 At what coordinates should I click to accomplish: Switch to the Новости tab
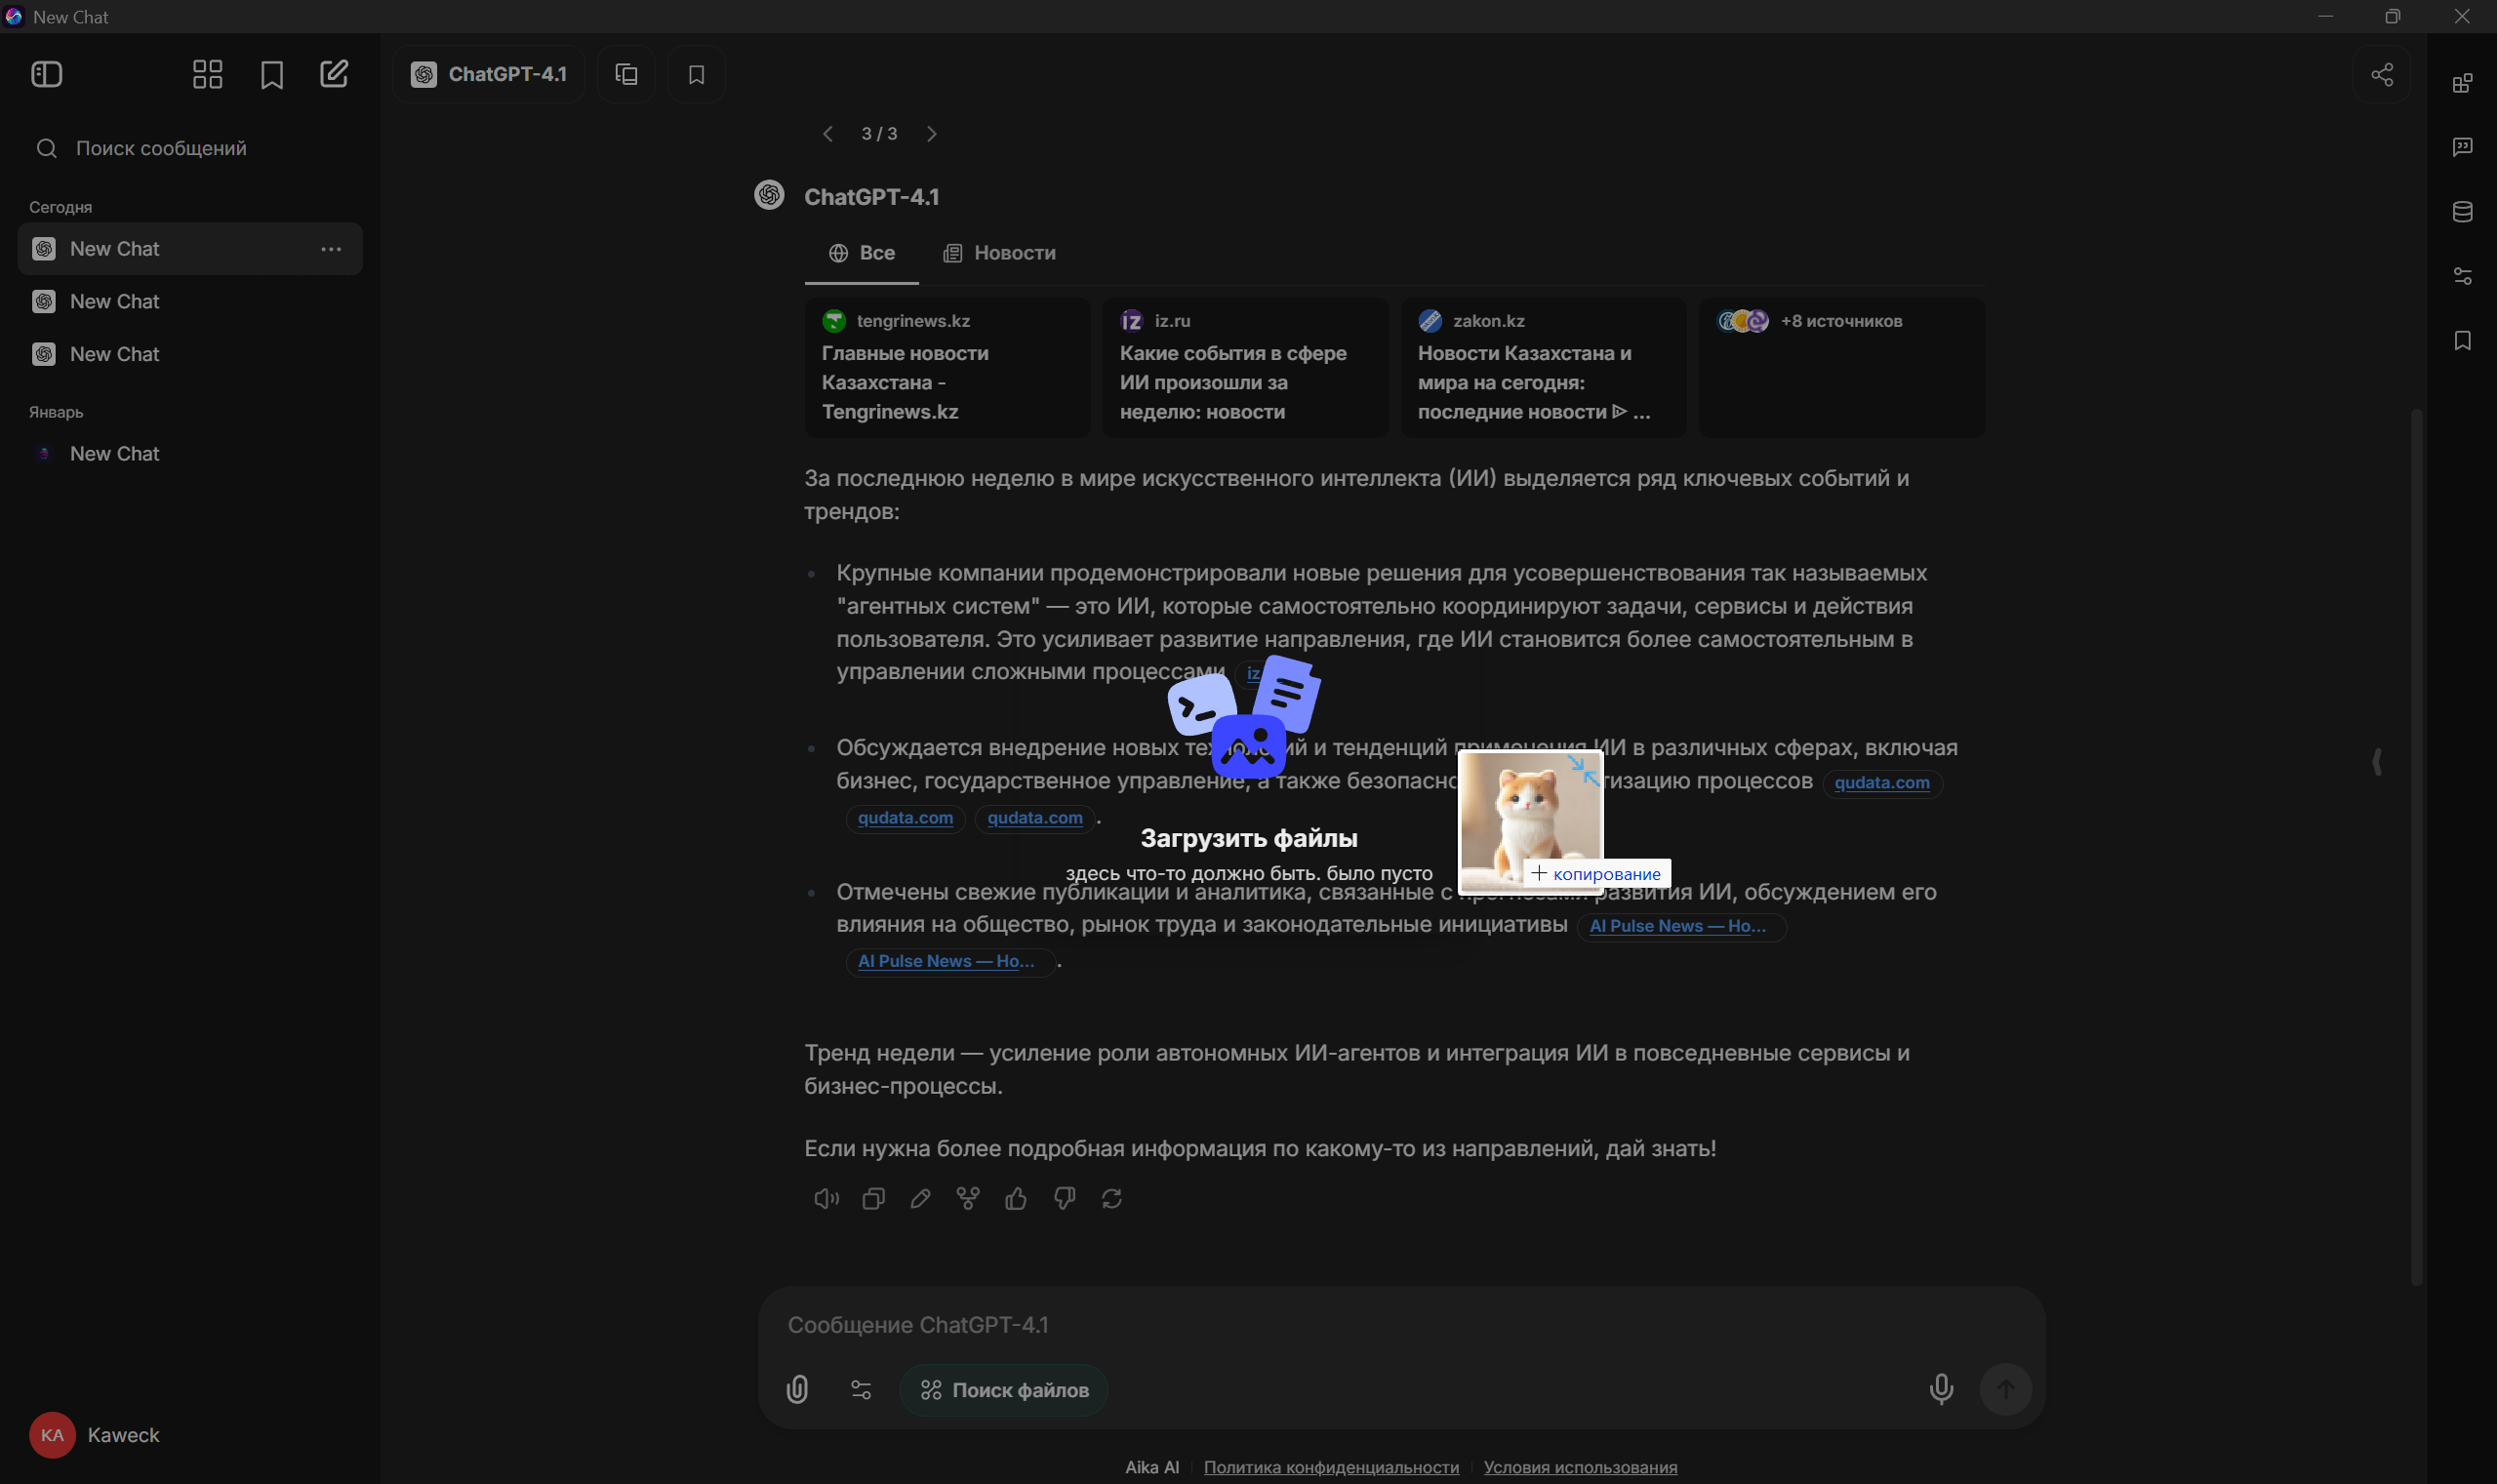[x=999, y=253]
